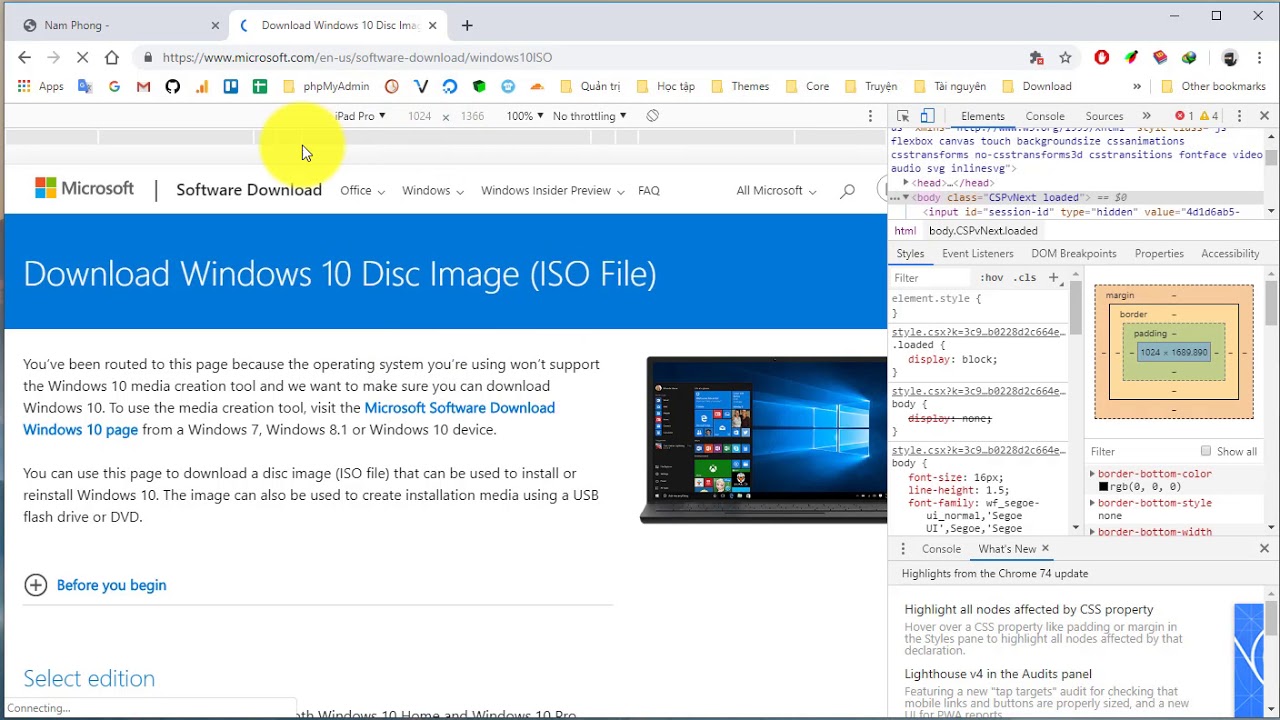This screenshot has height=720, width=1280.
Task: Close the bottom DevTools drawer
Action: coord(1264,548)
